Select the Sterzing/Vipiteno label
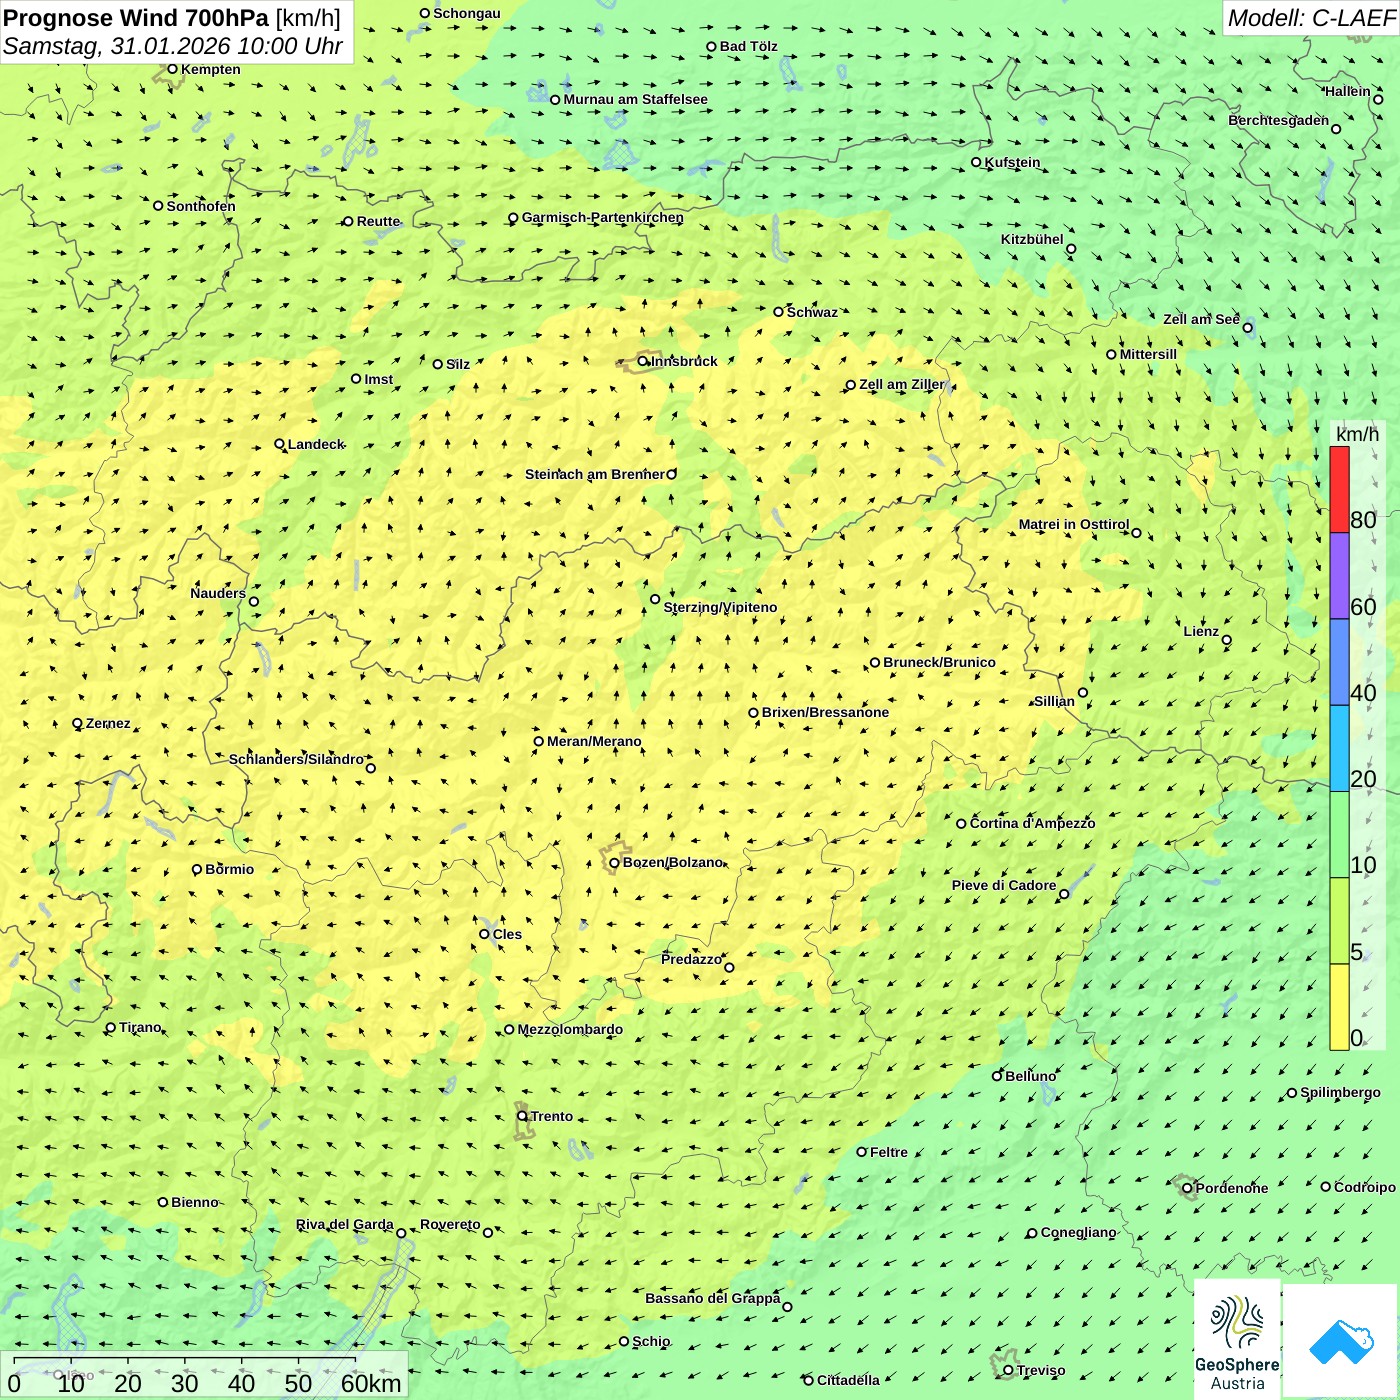1400x1400 pixels. 720,607
